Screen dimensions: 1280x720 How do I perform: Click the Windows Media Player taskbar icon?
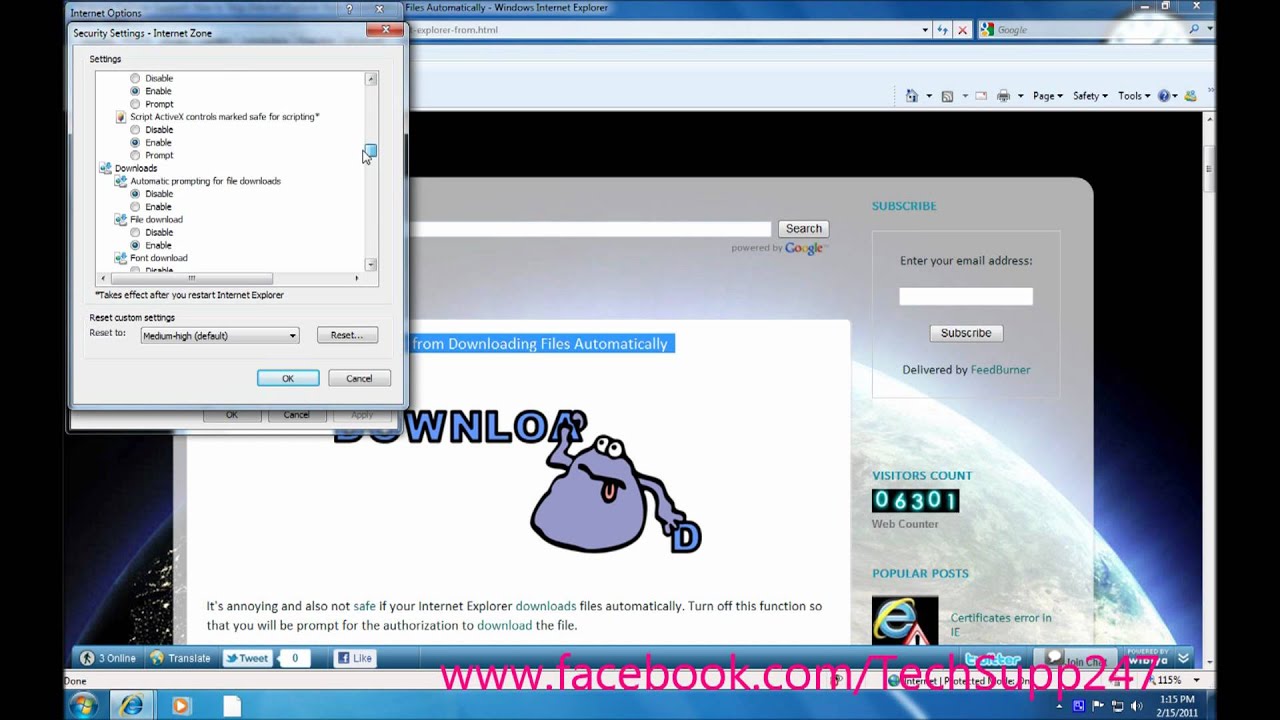click(181, 705)
